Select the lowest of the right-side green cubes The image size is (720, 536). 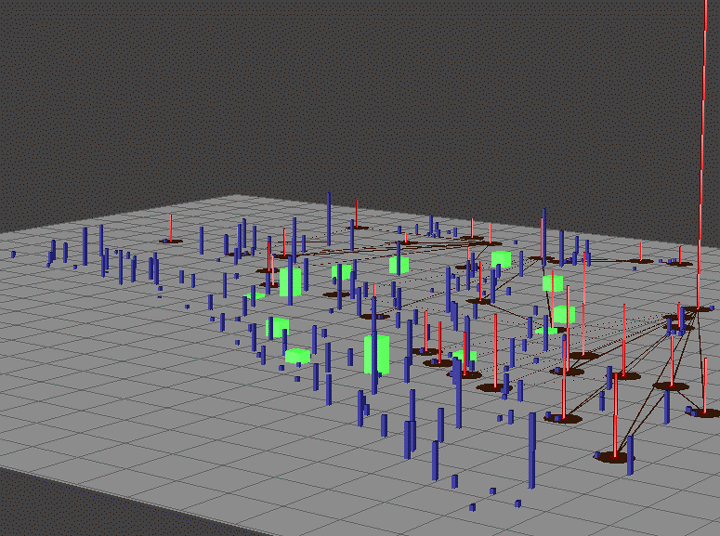click(x=546, y=330)
